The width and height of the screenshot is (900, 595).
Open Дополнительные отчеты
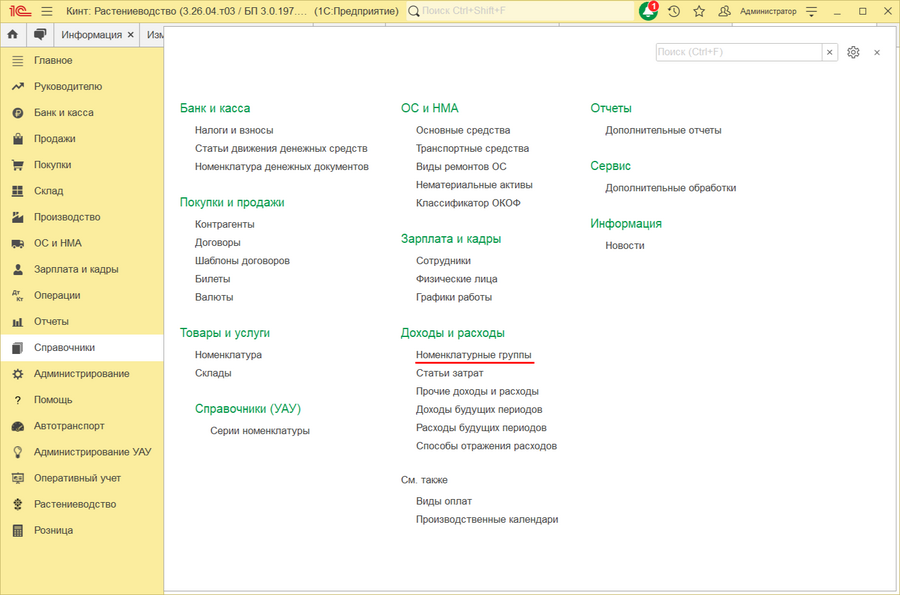663,130
